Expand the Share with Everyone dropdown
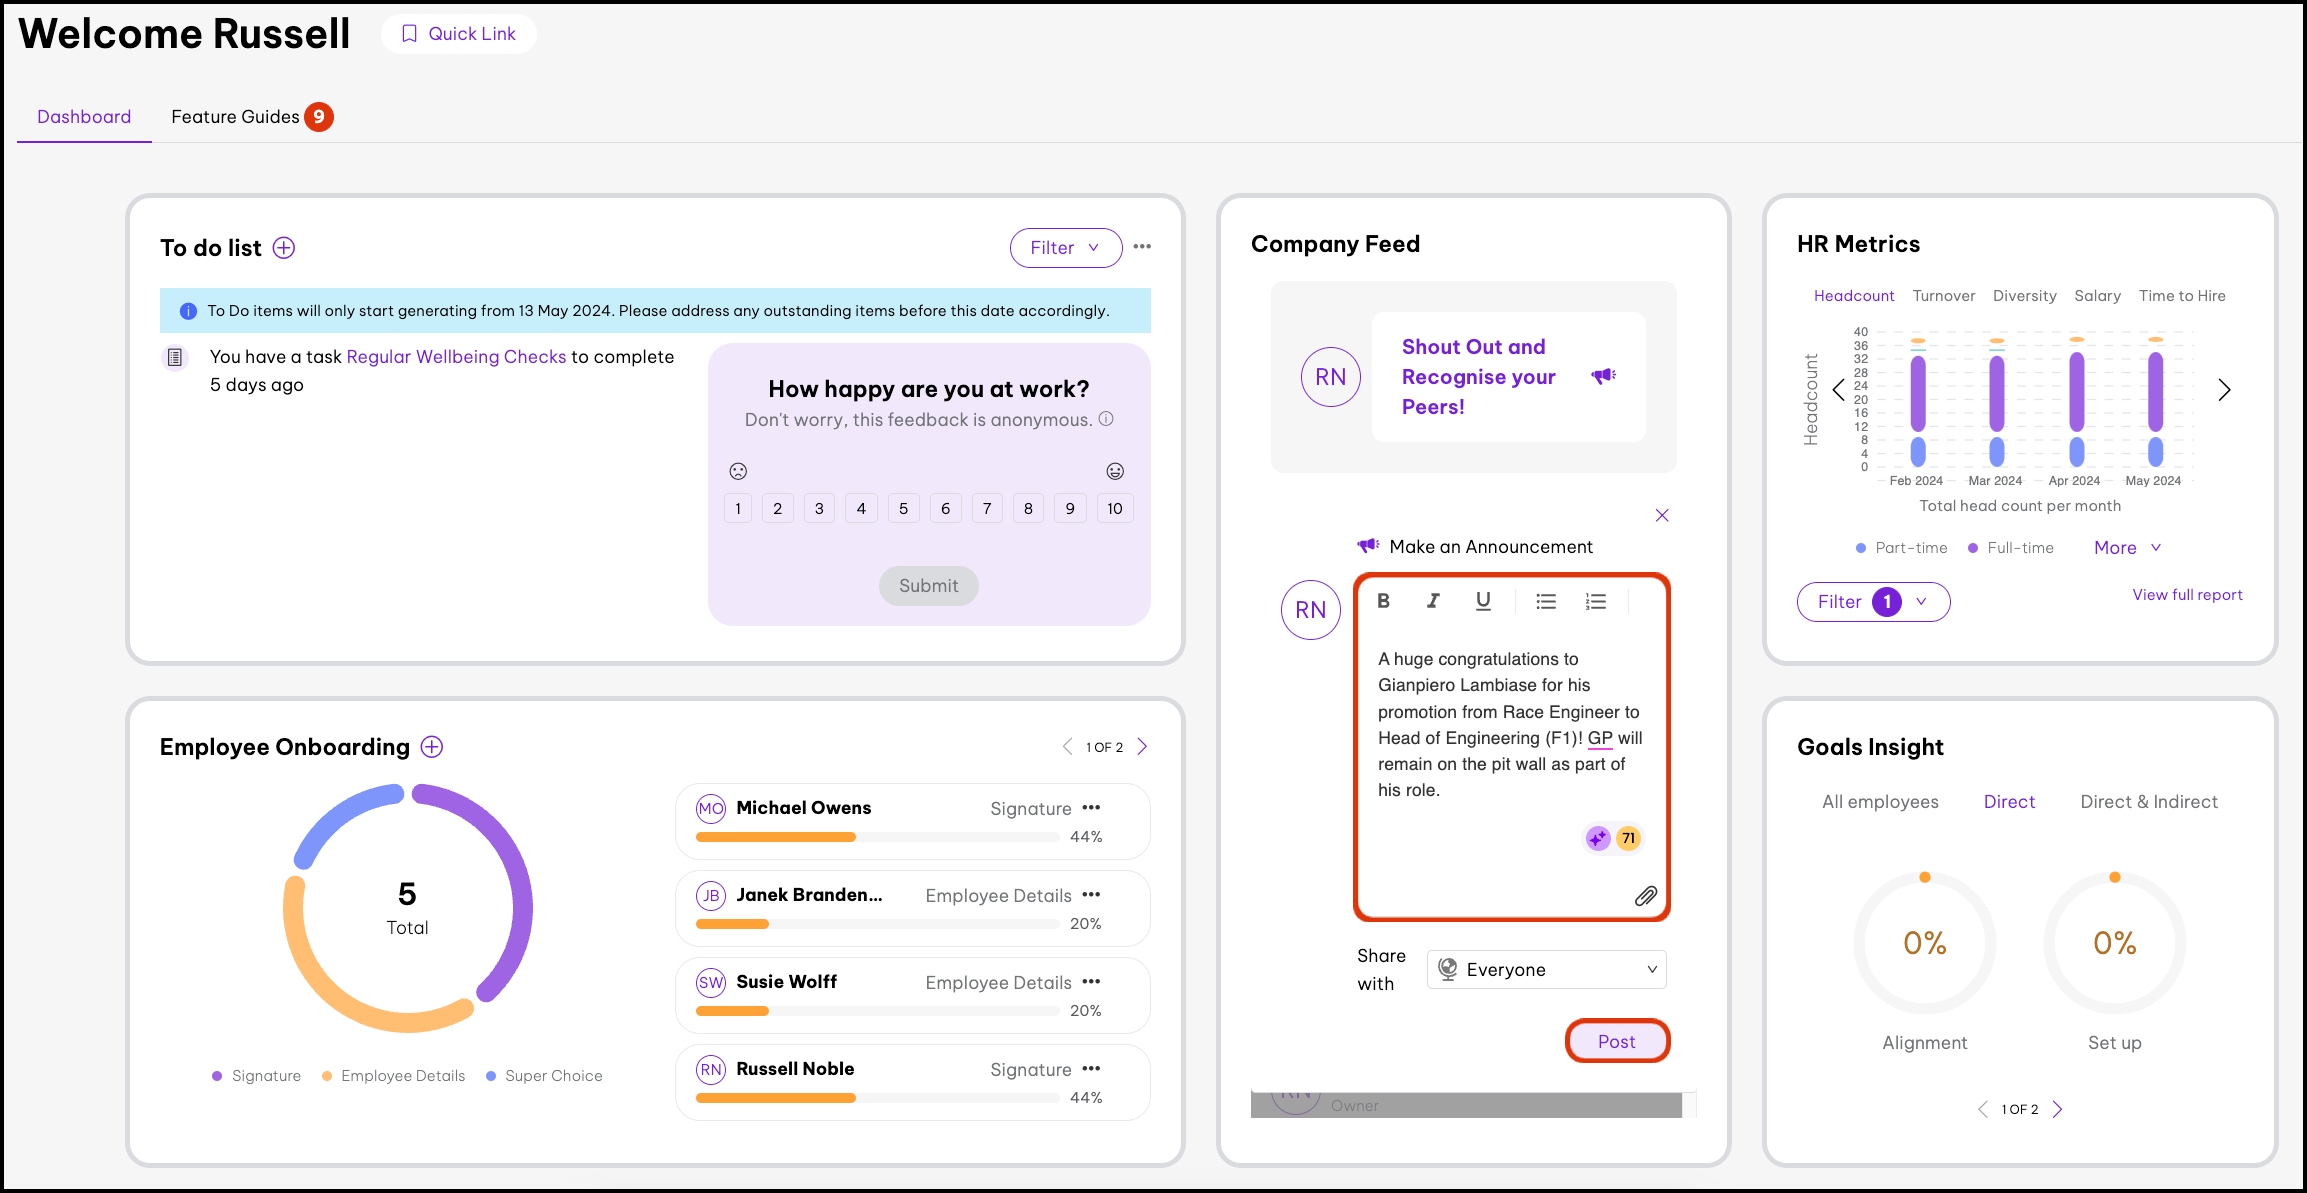The height and width of the screenshot is (1193, 2307). [1546, 969]
